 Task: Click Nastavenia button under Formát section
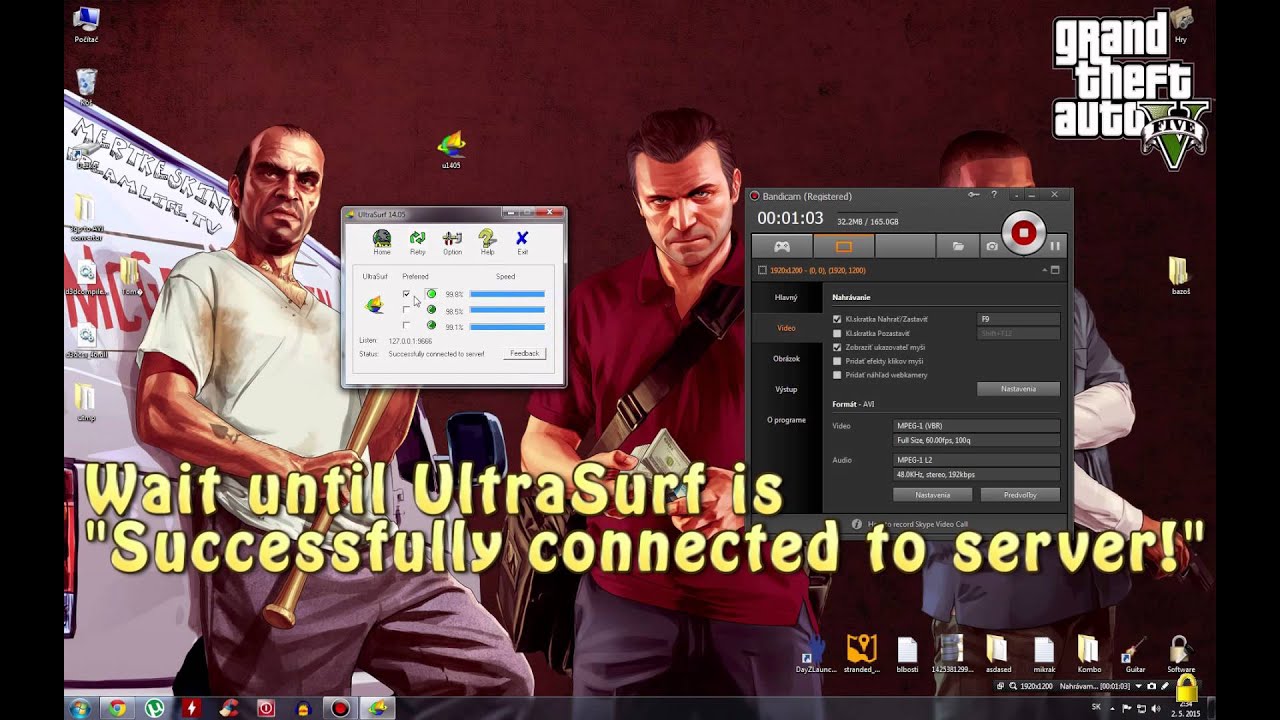point(933,495)
